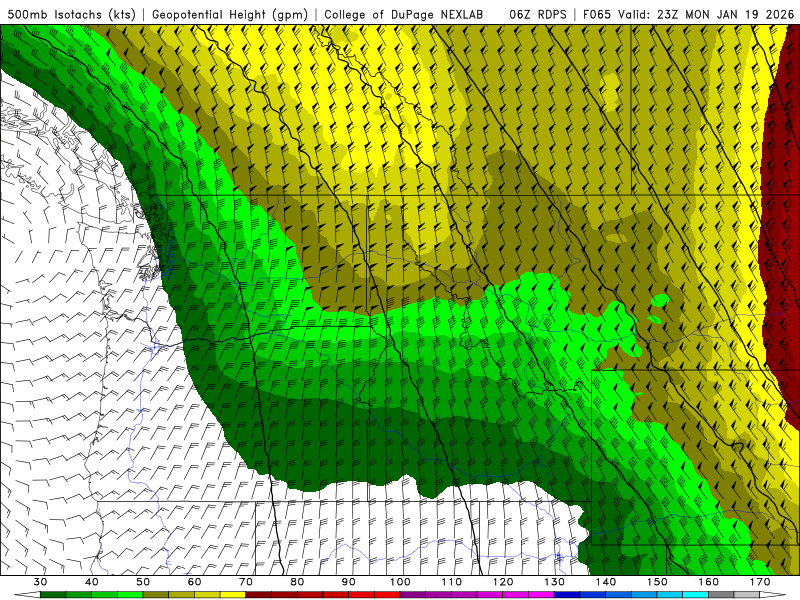Click the '60' label on the color scale
Screen dimensions: 800x600
(x=194, y=582)
